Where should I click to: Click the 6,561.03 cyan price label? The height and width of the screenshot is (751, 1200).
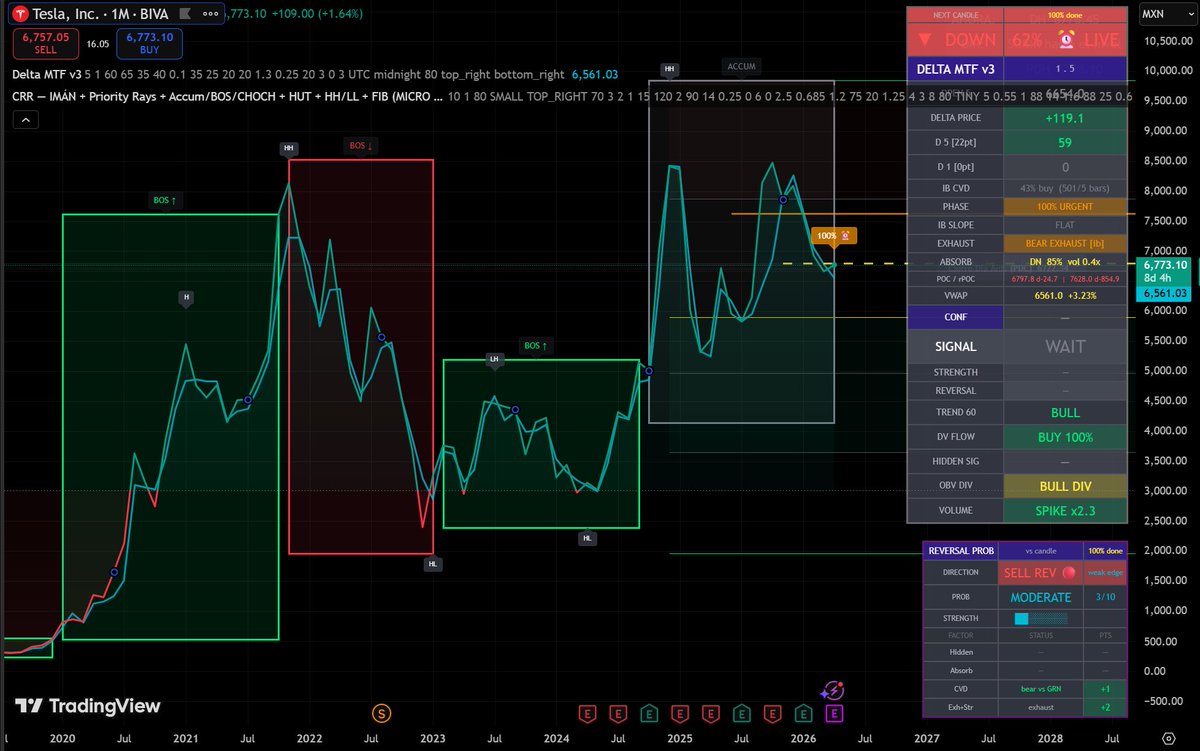tap(1165, 293)
